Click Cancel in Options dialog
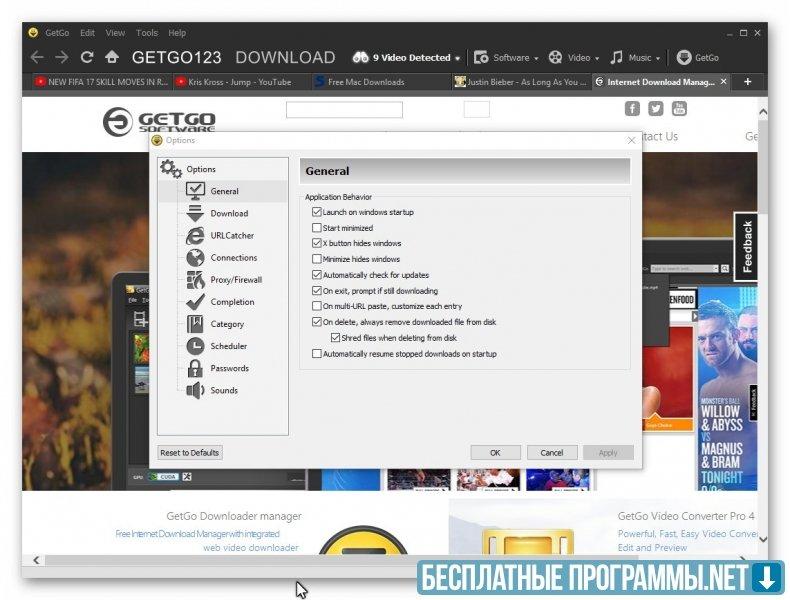This screenshot has width=790, height=600. (x=552, y=452)
